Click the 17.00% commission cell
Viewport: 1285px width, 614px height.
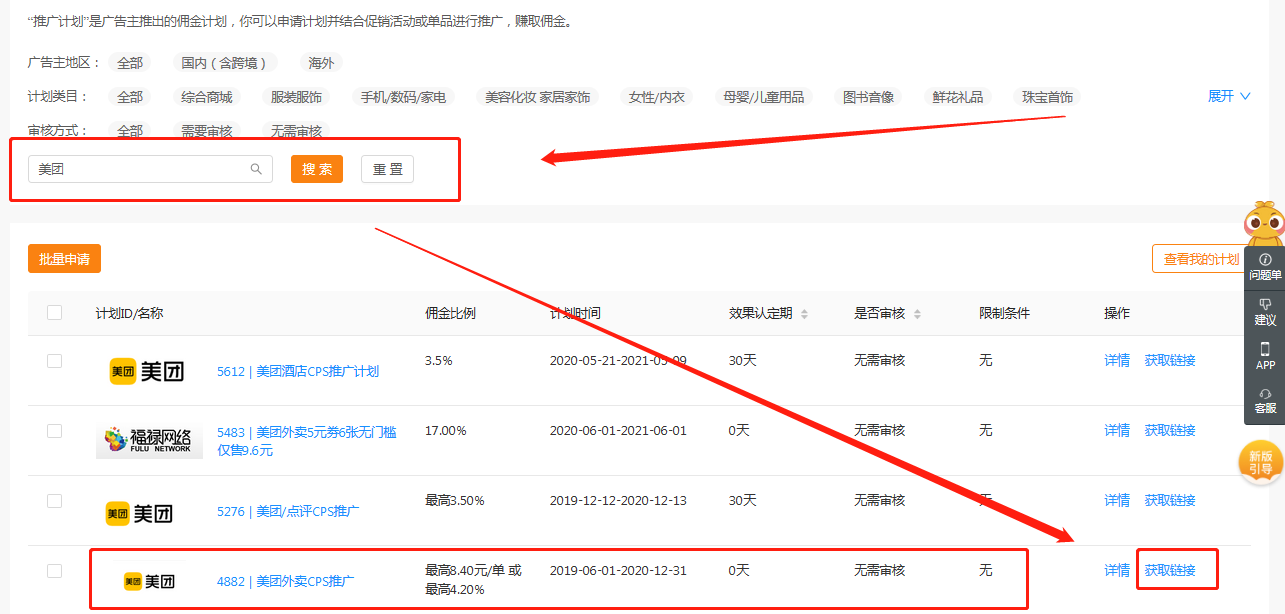446,430
